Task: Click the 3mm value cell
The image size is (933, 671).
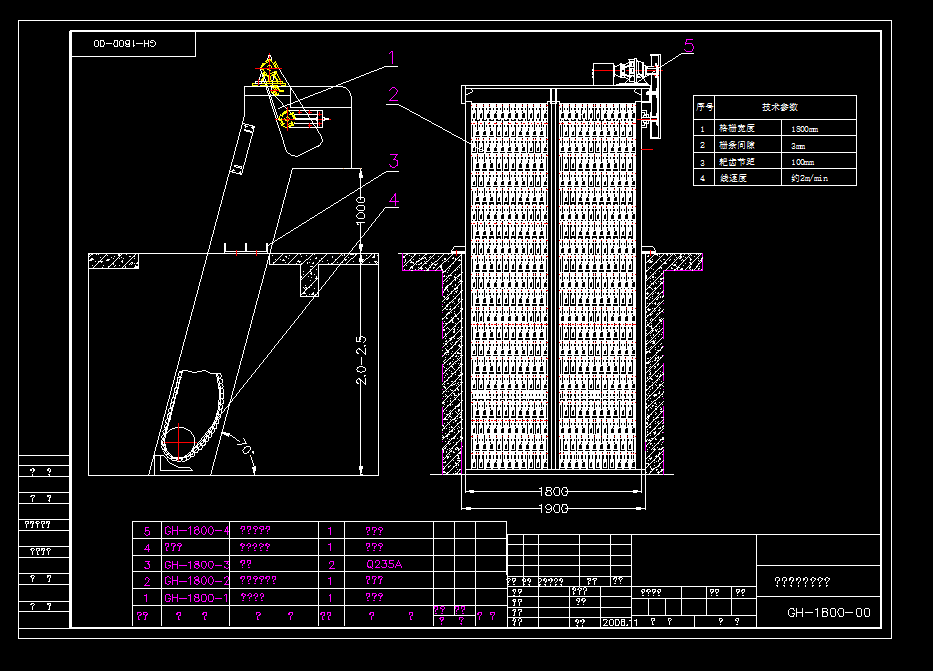Action: pos(798,146)
